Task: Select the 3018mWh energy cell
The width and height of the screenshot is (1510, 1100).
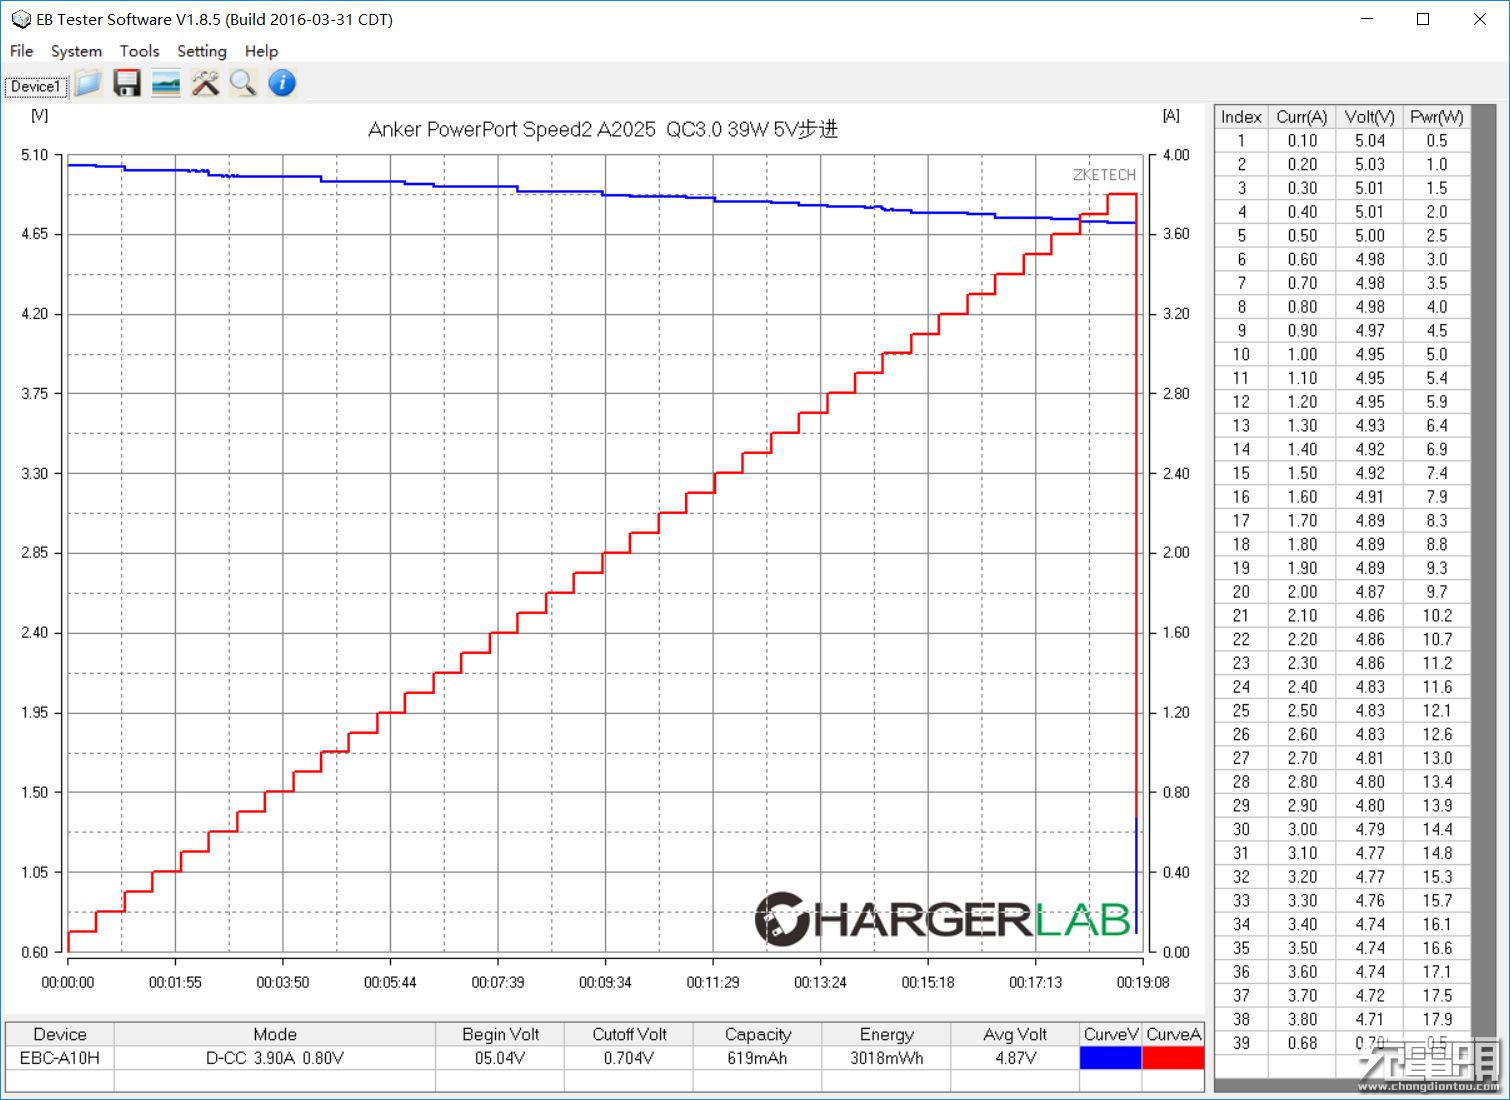Action: (x=886, y=1058)
